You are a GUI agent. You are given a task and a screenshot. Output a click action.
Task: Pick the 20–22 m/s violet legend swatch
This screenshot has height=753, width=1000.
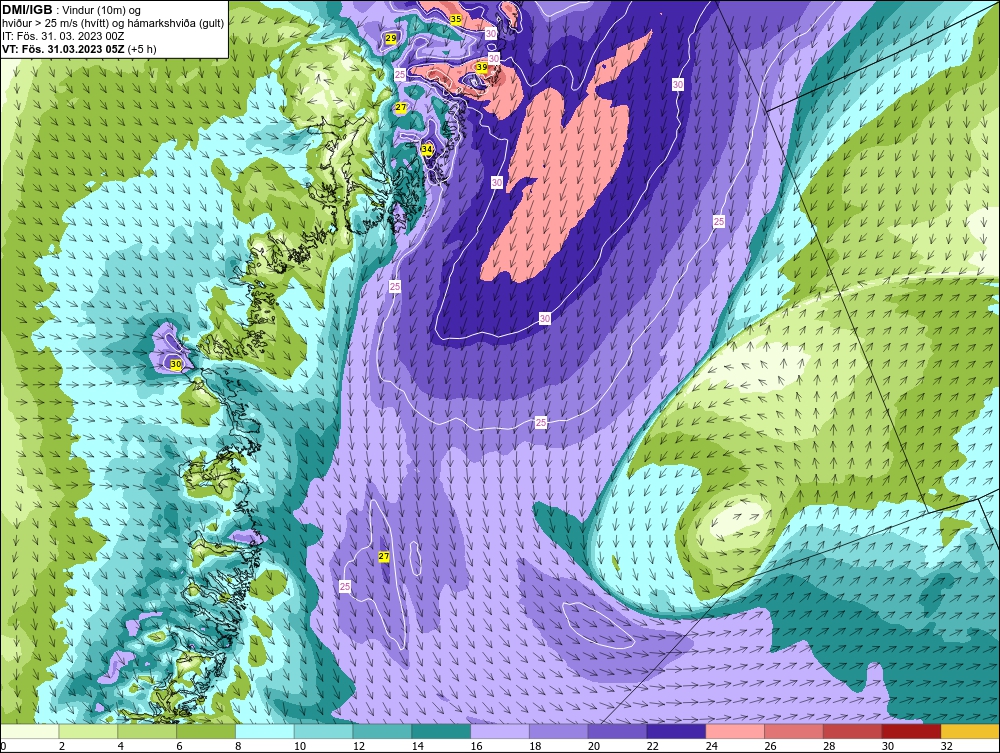click(x=617, y=731)
